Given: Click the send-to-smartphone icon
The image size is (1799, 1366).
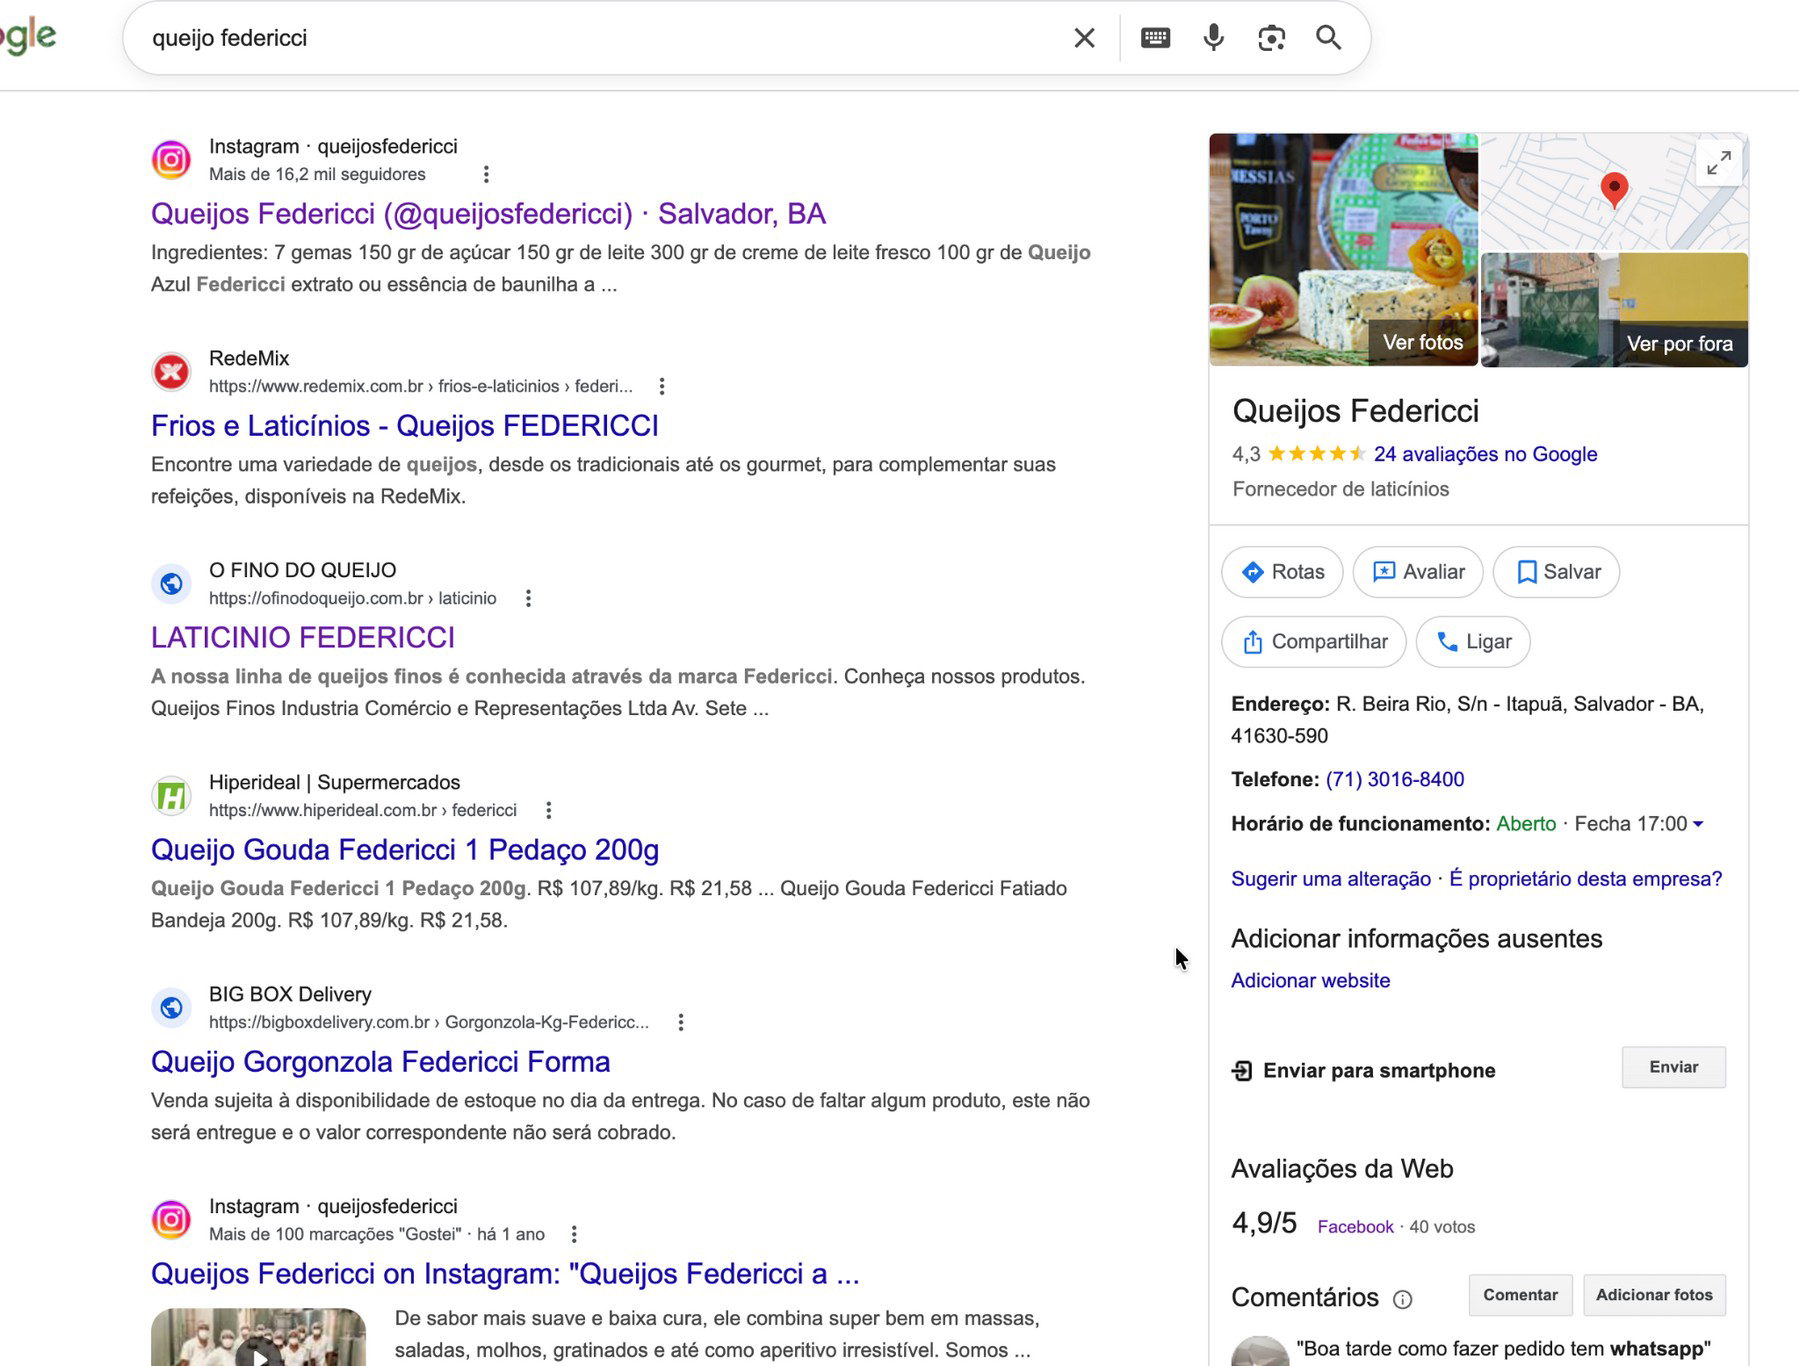Looking at the screenshot, I should [1242, 1071].
